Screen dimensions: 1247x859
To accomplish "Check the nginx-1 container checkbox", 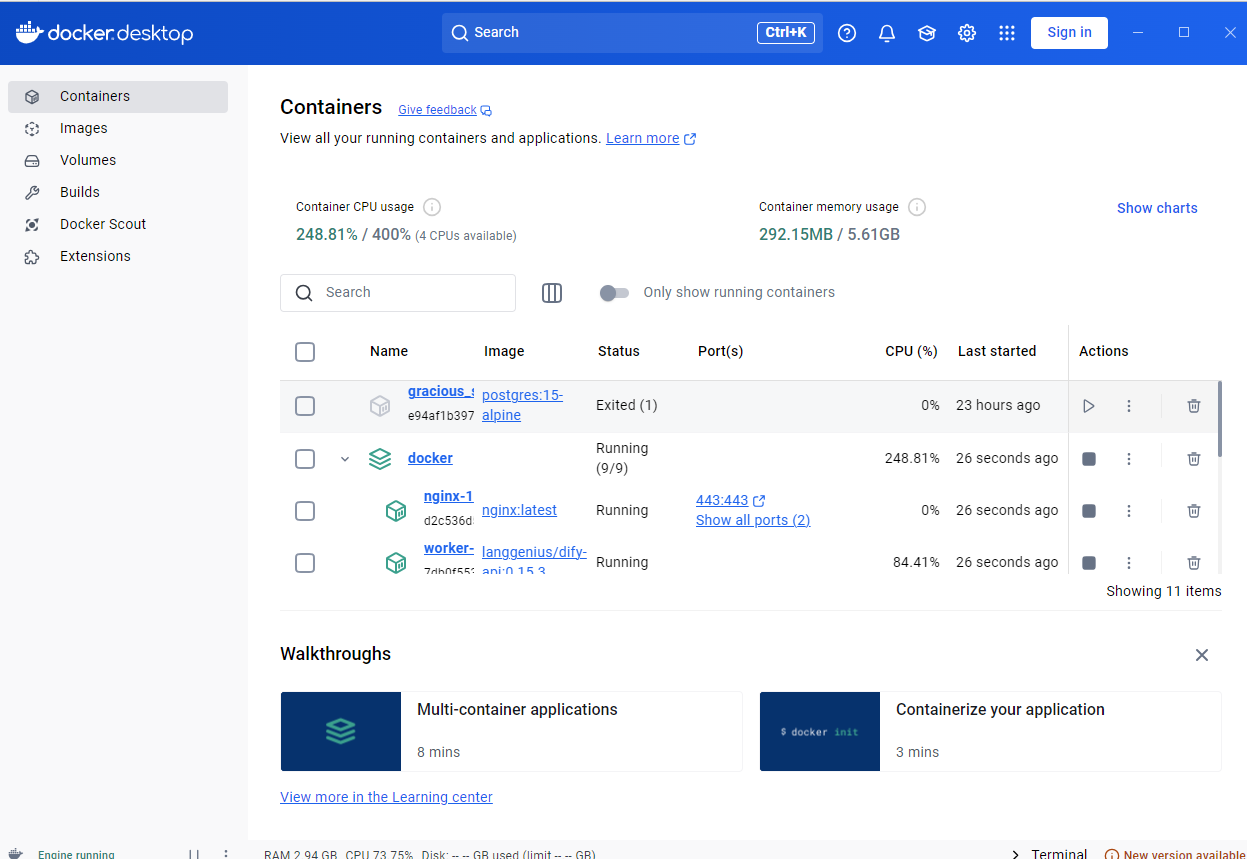I will (305, 511).
